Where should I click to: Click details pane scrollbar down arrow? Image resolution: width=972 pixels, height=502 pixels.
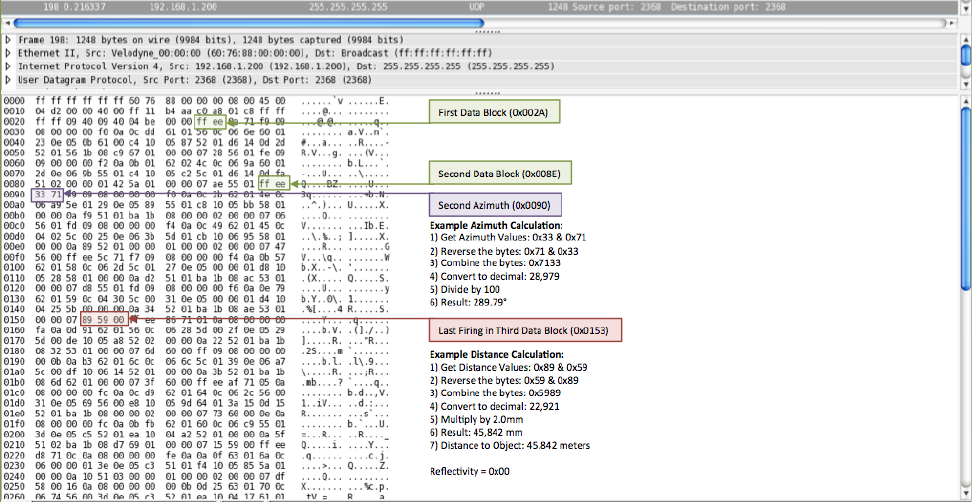(x=965, y=84)
